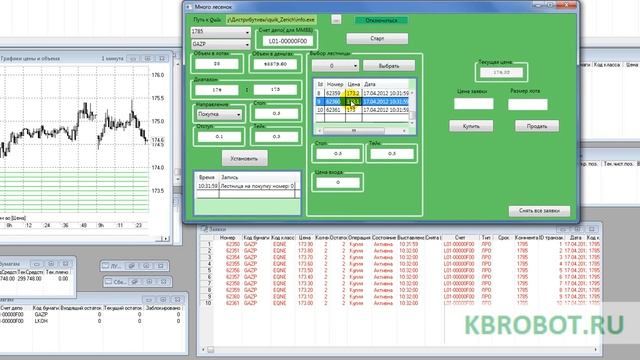
Task: Click the Купить button
Action: click(471, 126)
